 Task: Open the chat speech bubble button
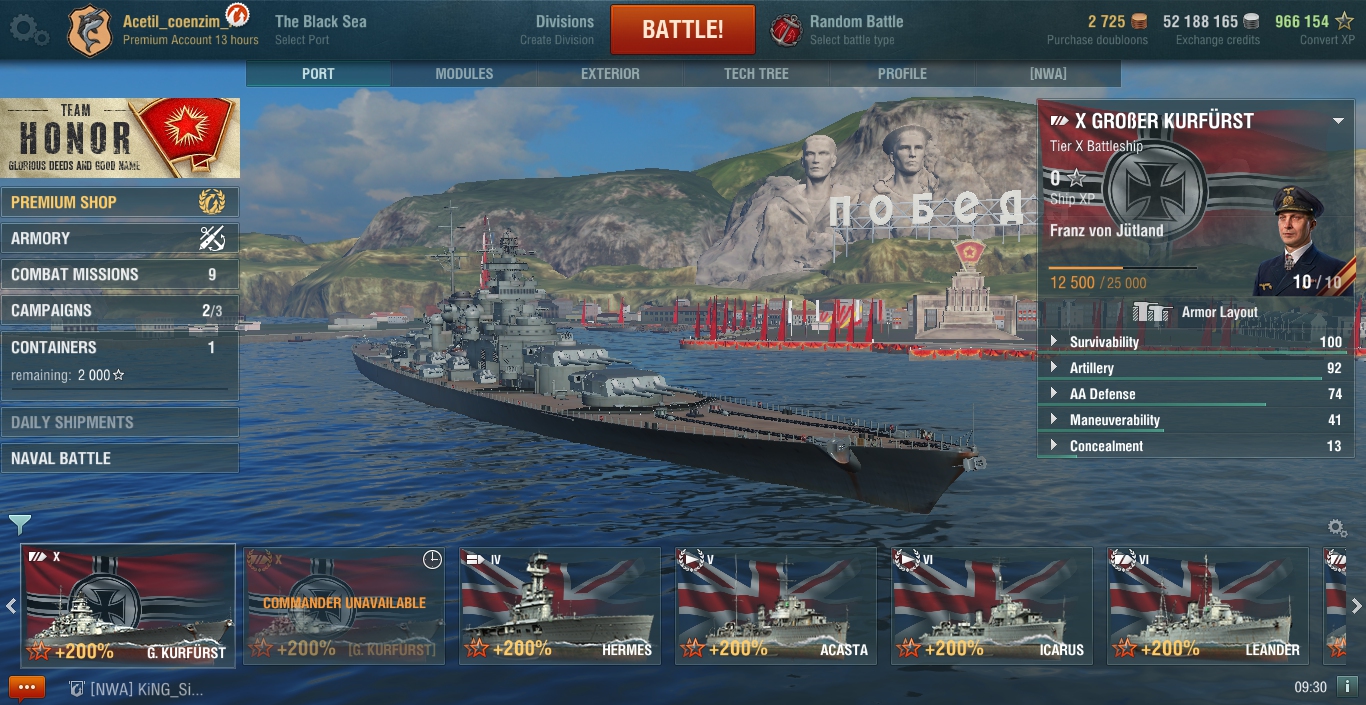point(27,688)
